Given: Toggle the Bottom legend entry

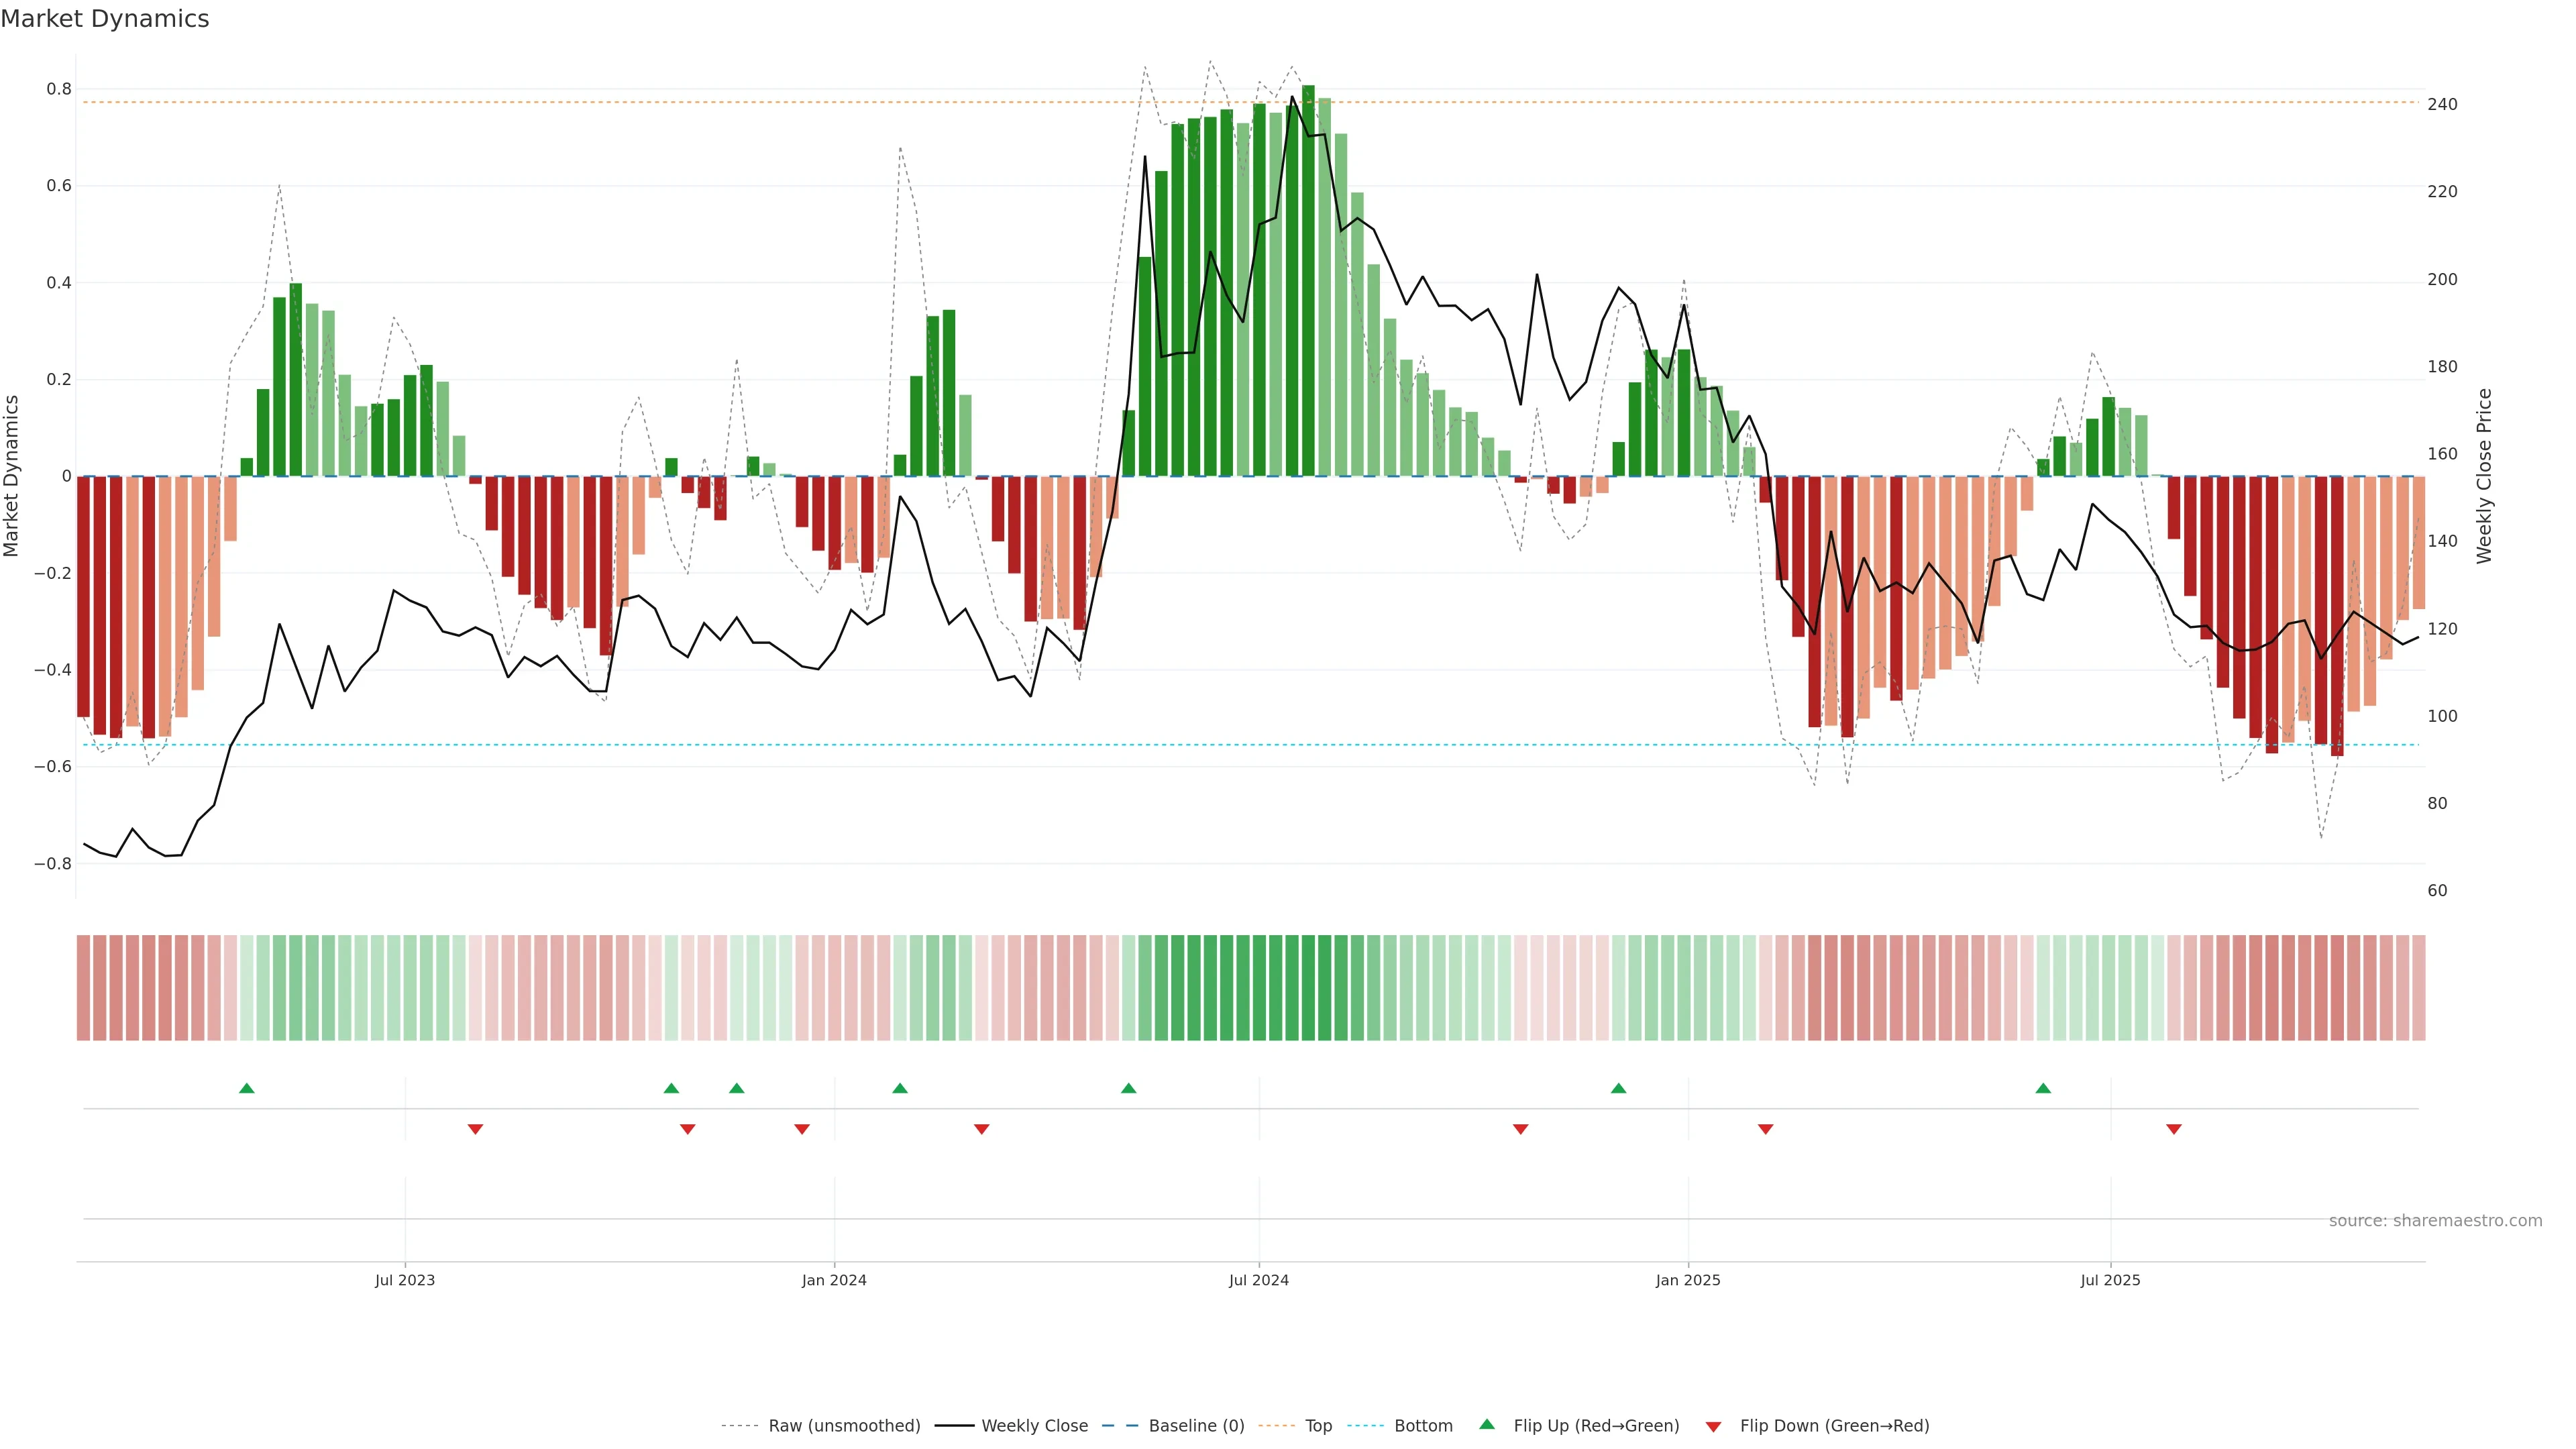Looking at the screenshot, I should [1423, 1426].
